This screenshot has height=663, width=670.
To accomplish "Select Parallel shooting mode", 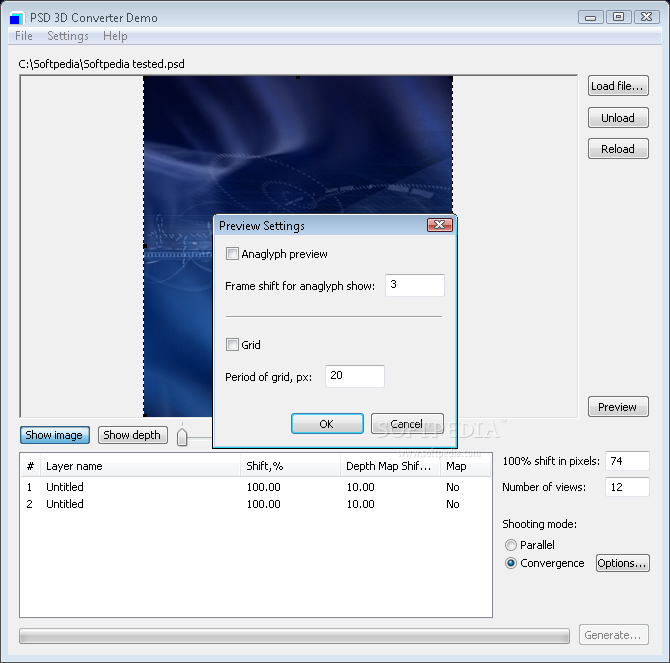I will (x=511, y=545).
